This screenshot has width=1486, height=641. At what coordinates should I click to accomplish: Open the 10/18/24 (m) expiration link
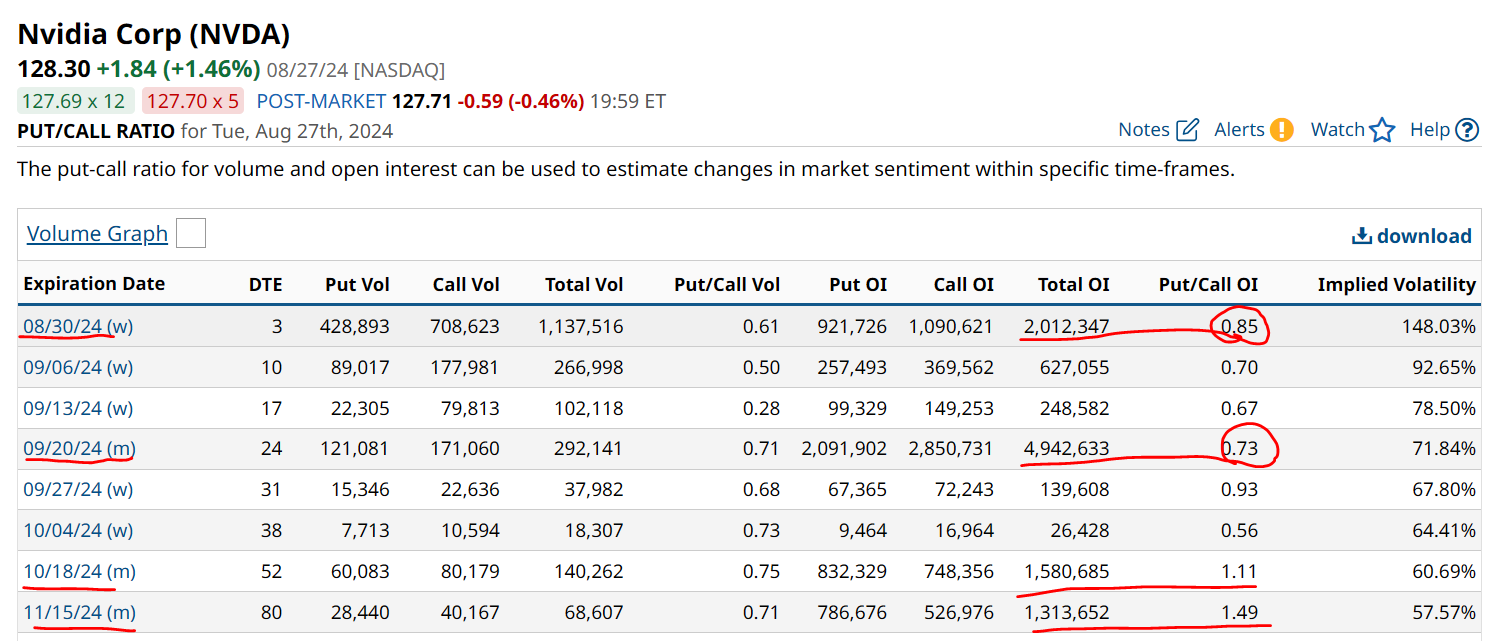click(79, 571)
